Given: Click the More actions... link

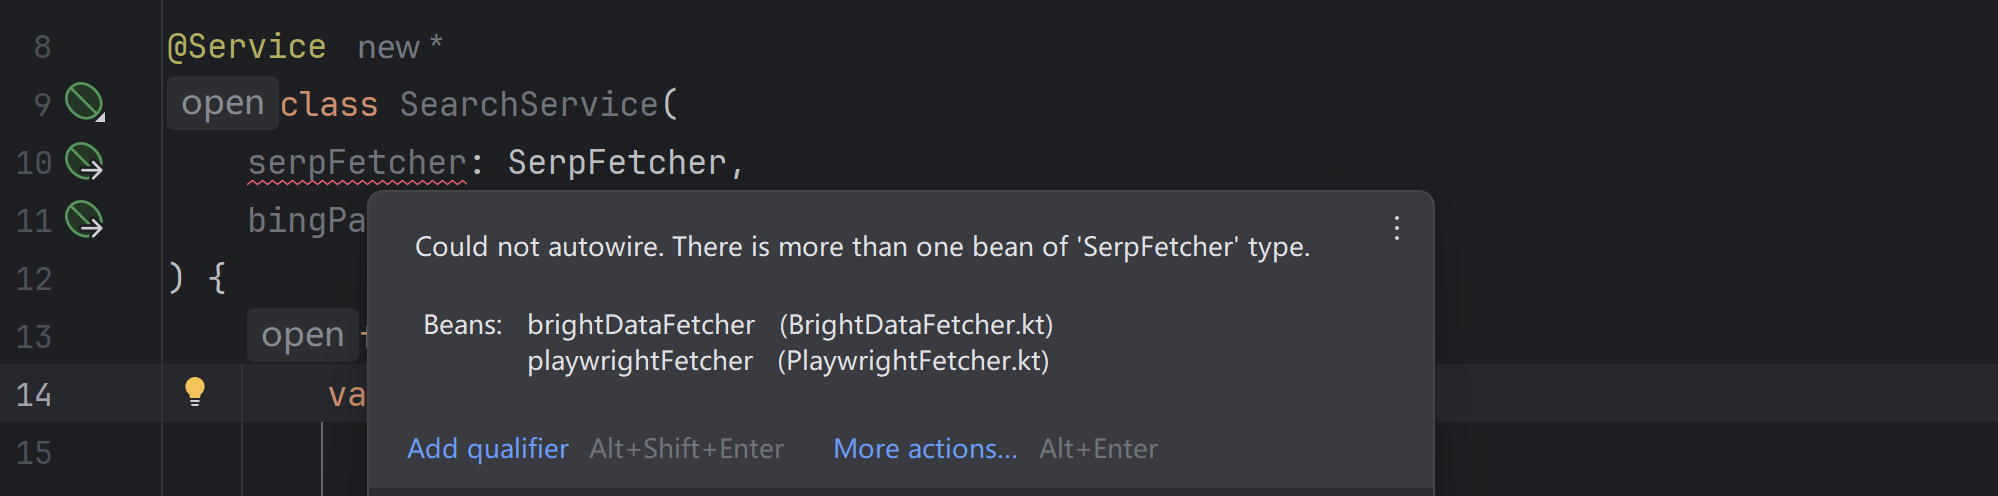Looking at the screenshot, I should click(x=925, y=448).
